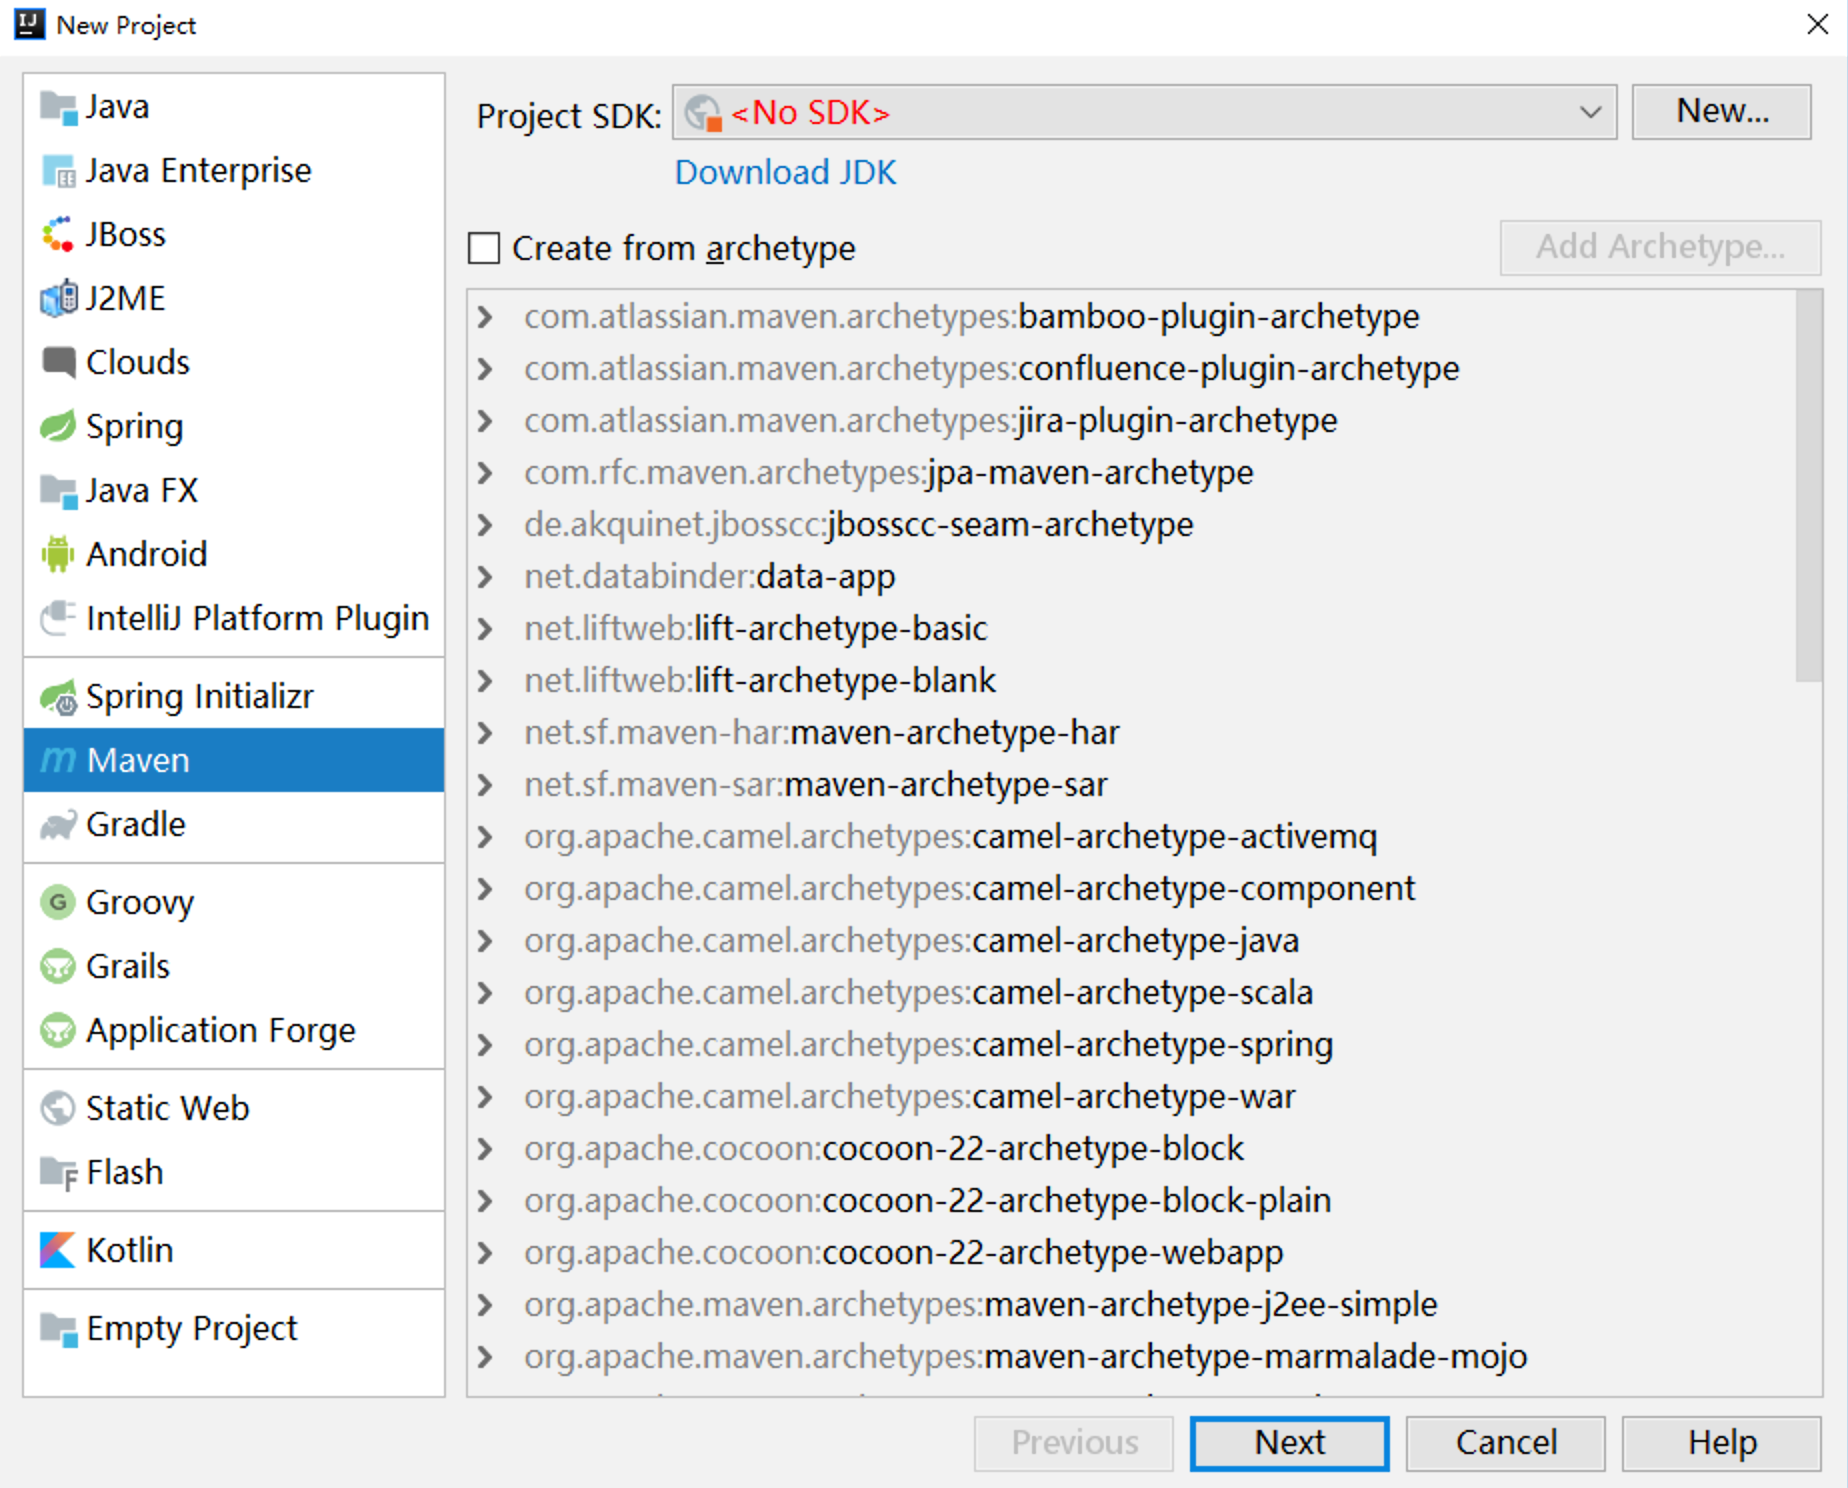Select camel-archetype-java row

point(1133,941)
